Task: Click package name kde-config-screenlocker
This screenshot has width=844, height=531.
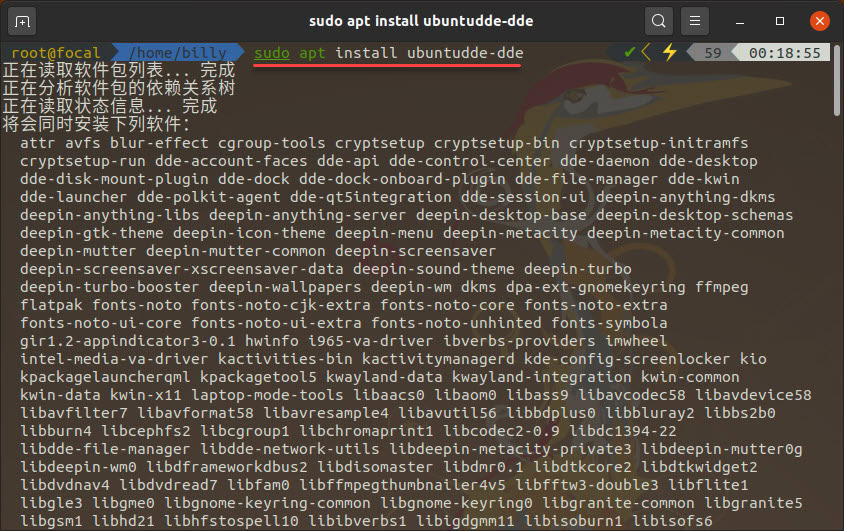Action: pos(627,359)
